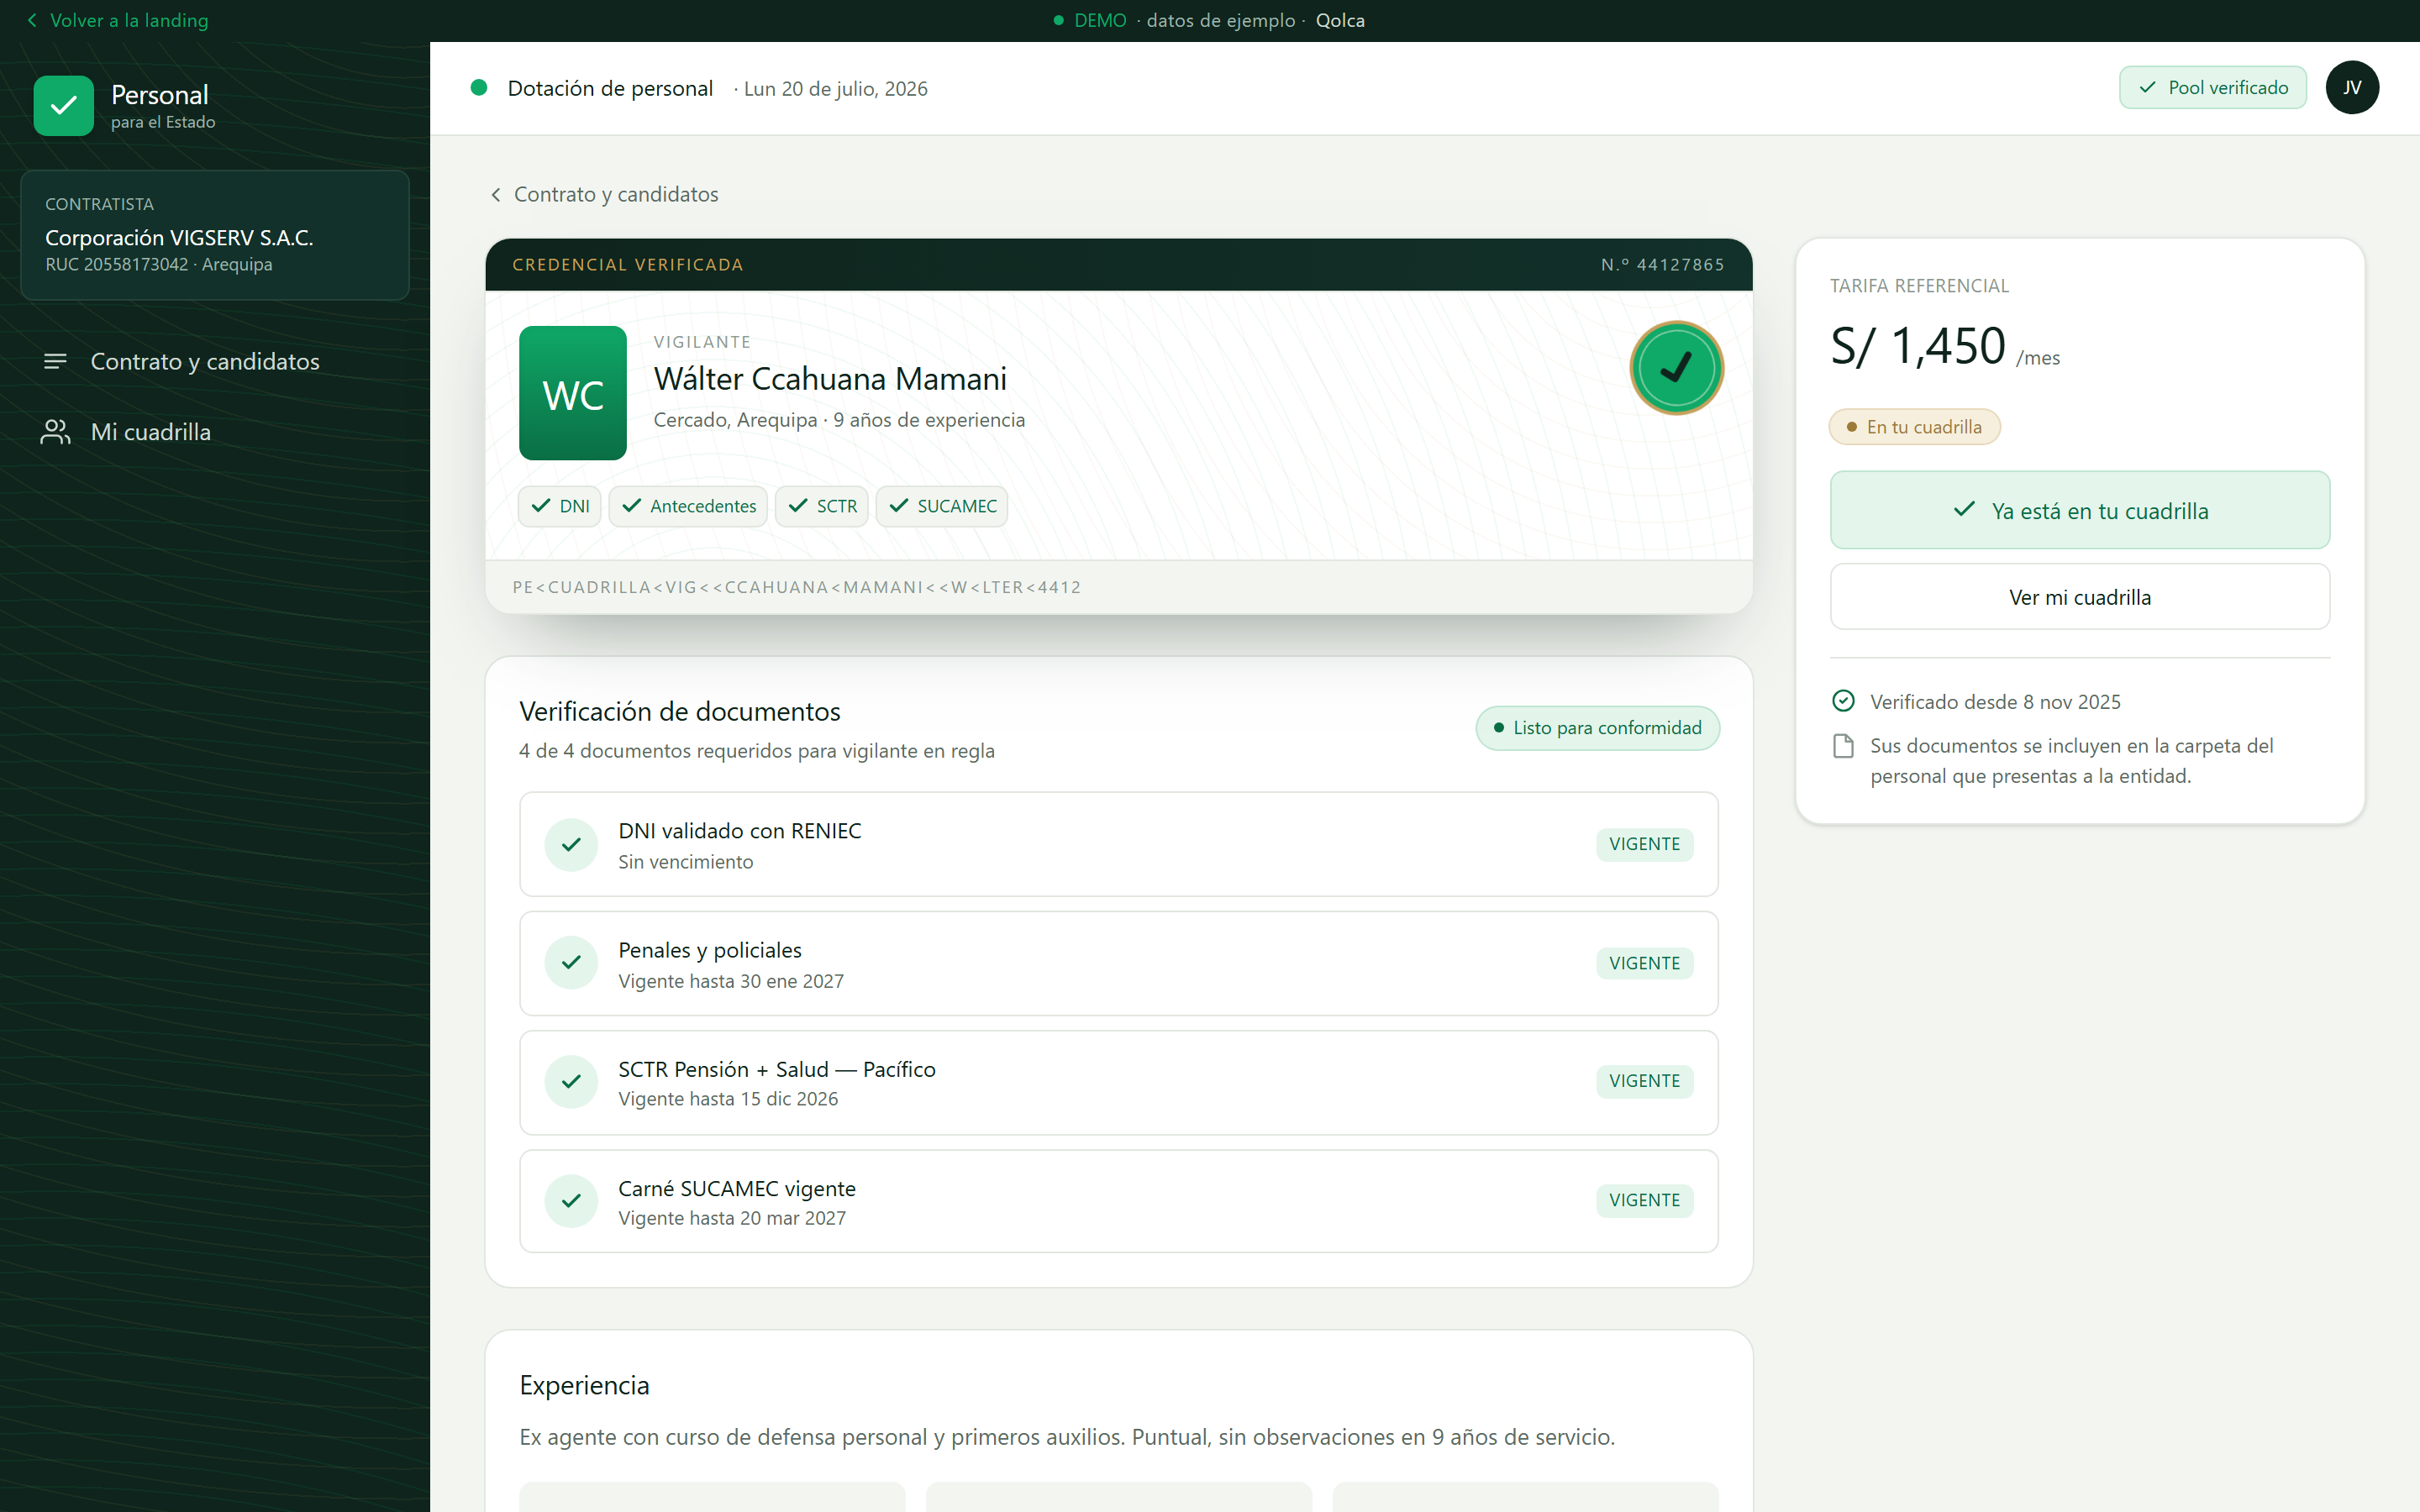Viewport: 2420px width, 1512px height.
Task: Click VIGENTE tag on DNI validado row
Action: point(1644,844)
